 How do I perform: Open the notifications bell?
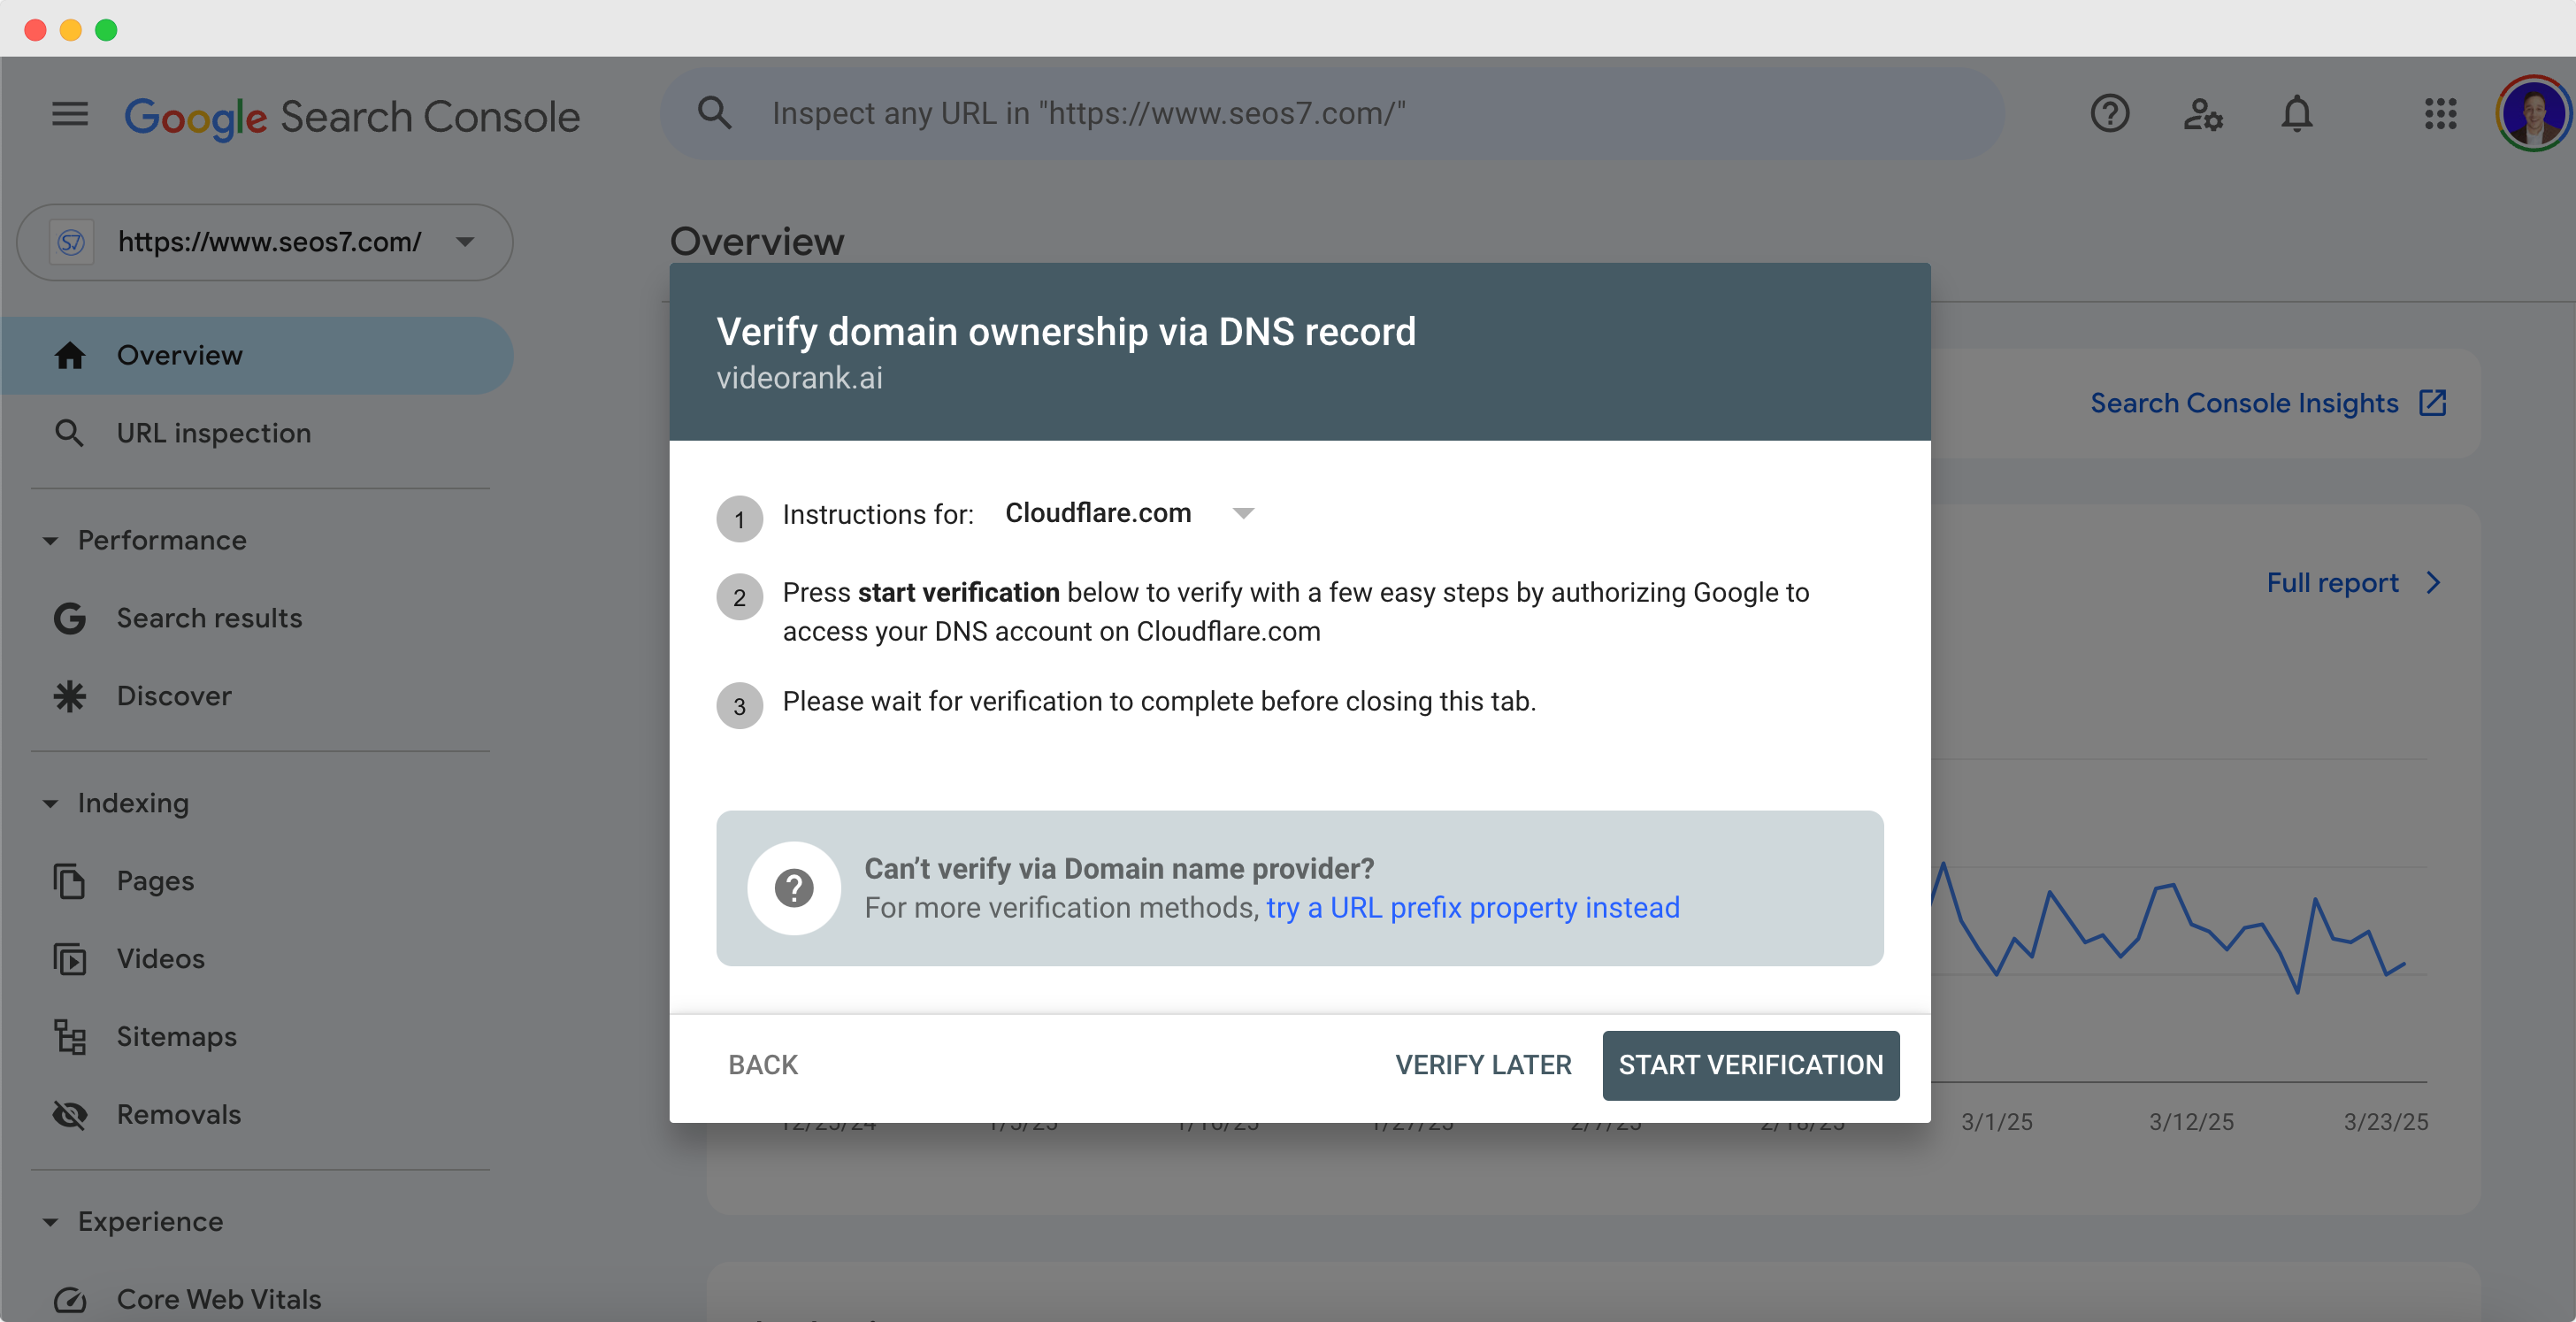2296,114
